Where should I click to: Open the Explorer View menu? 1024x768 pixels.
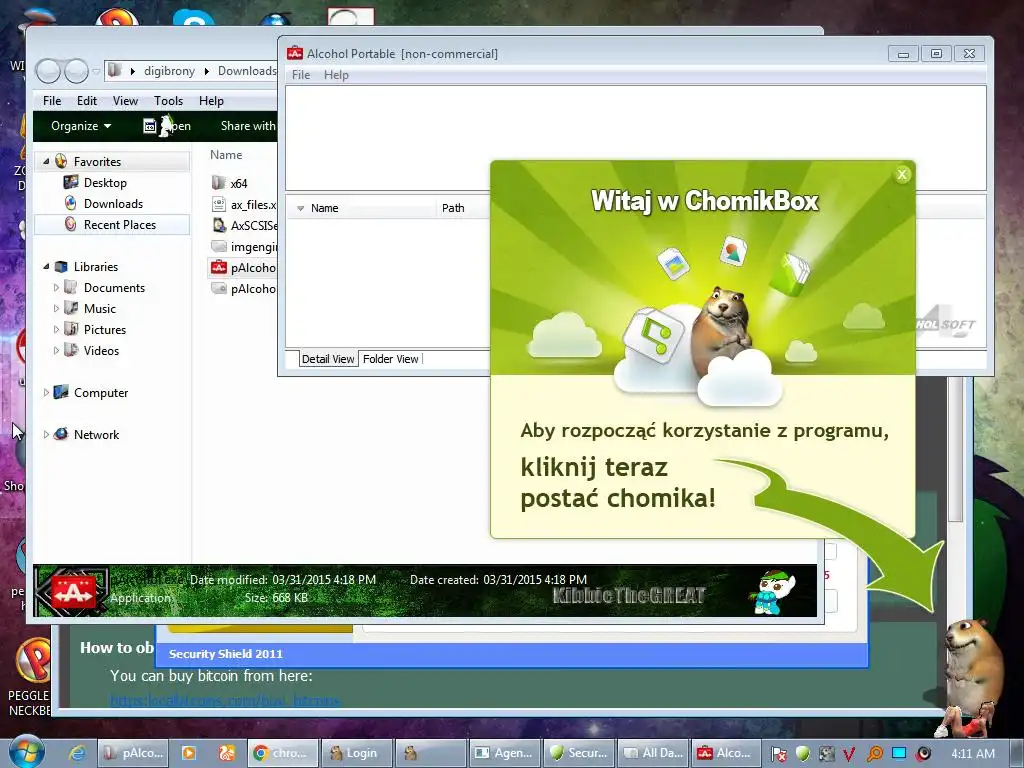pos(125,101)
